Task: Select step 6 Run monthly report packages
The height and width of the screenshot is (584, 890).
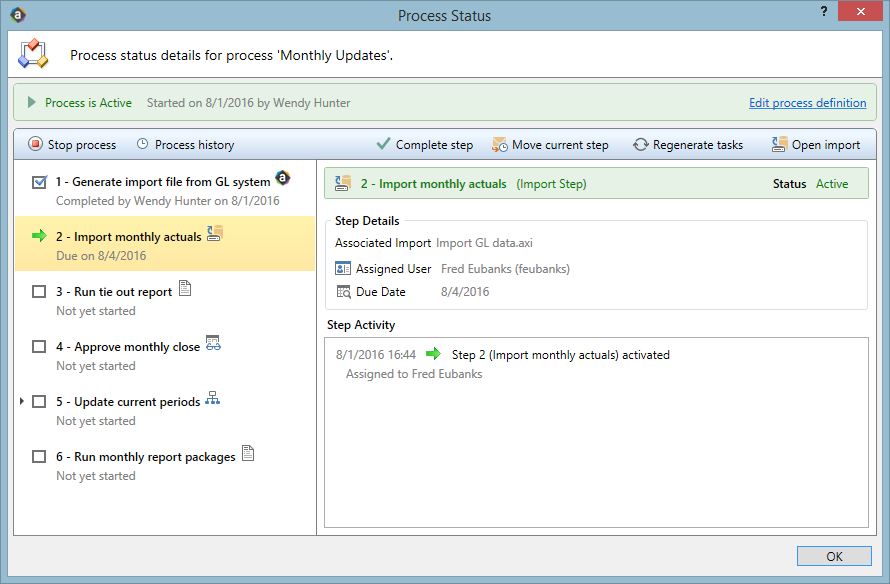Action: pos(165,466)
